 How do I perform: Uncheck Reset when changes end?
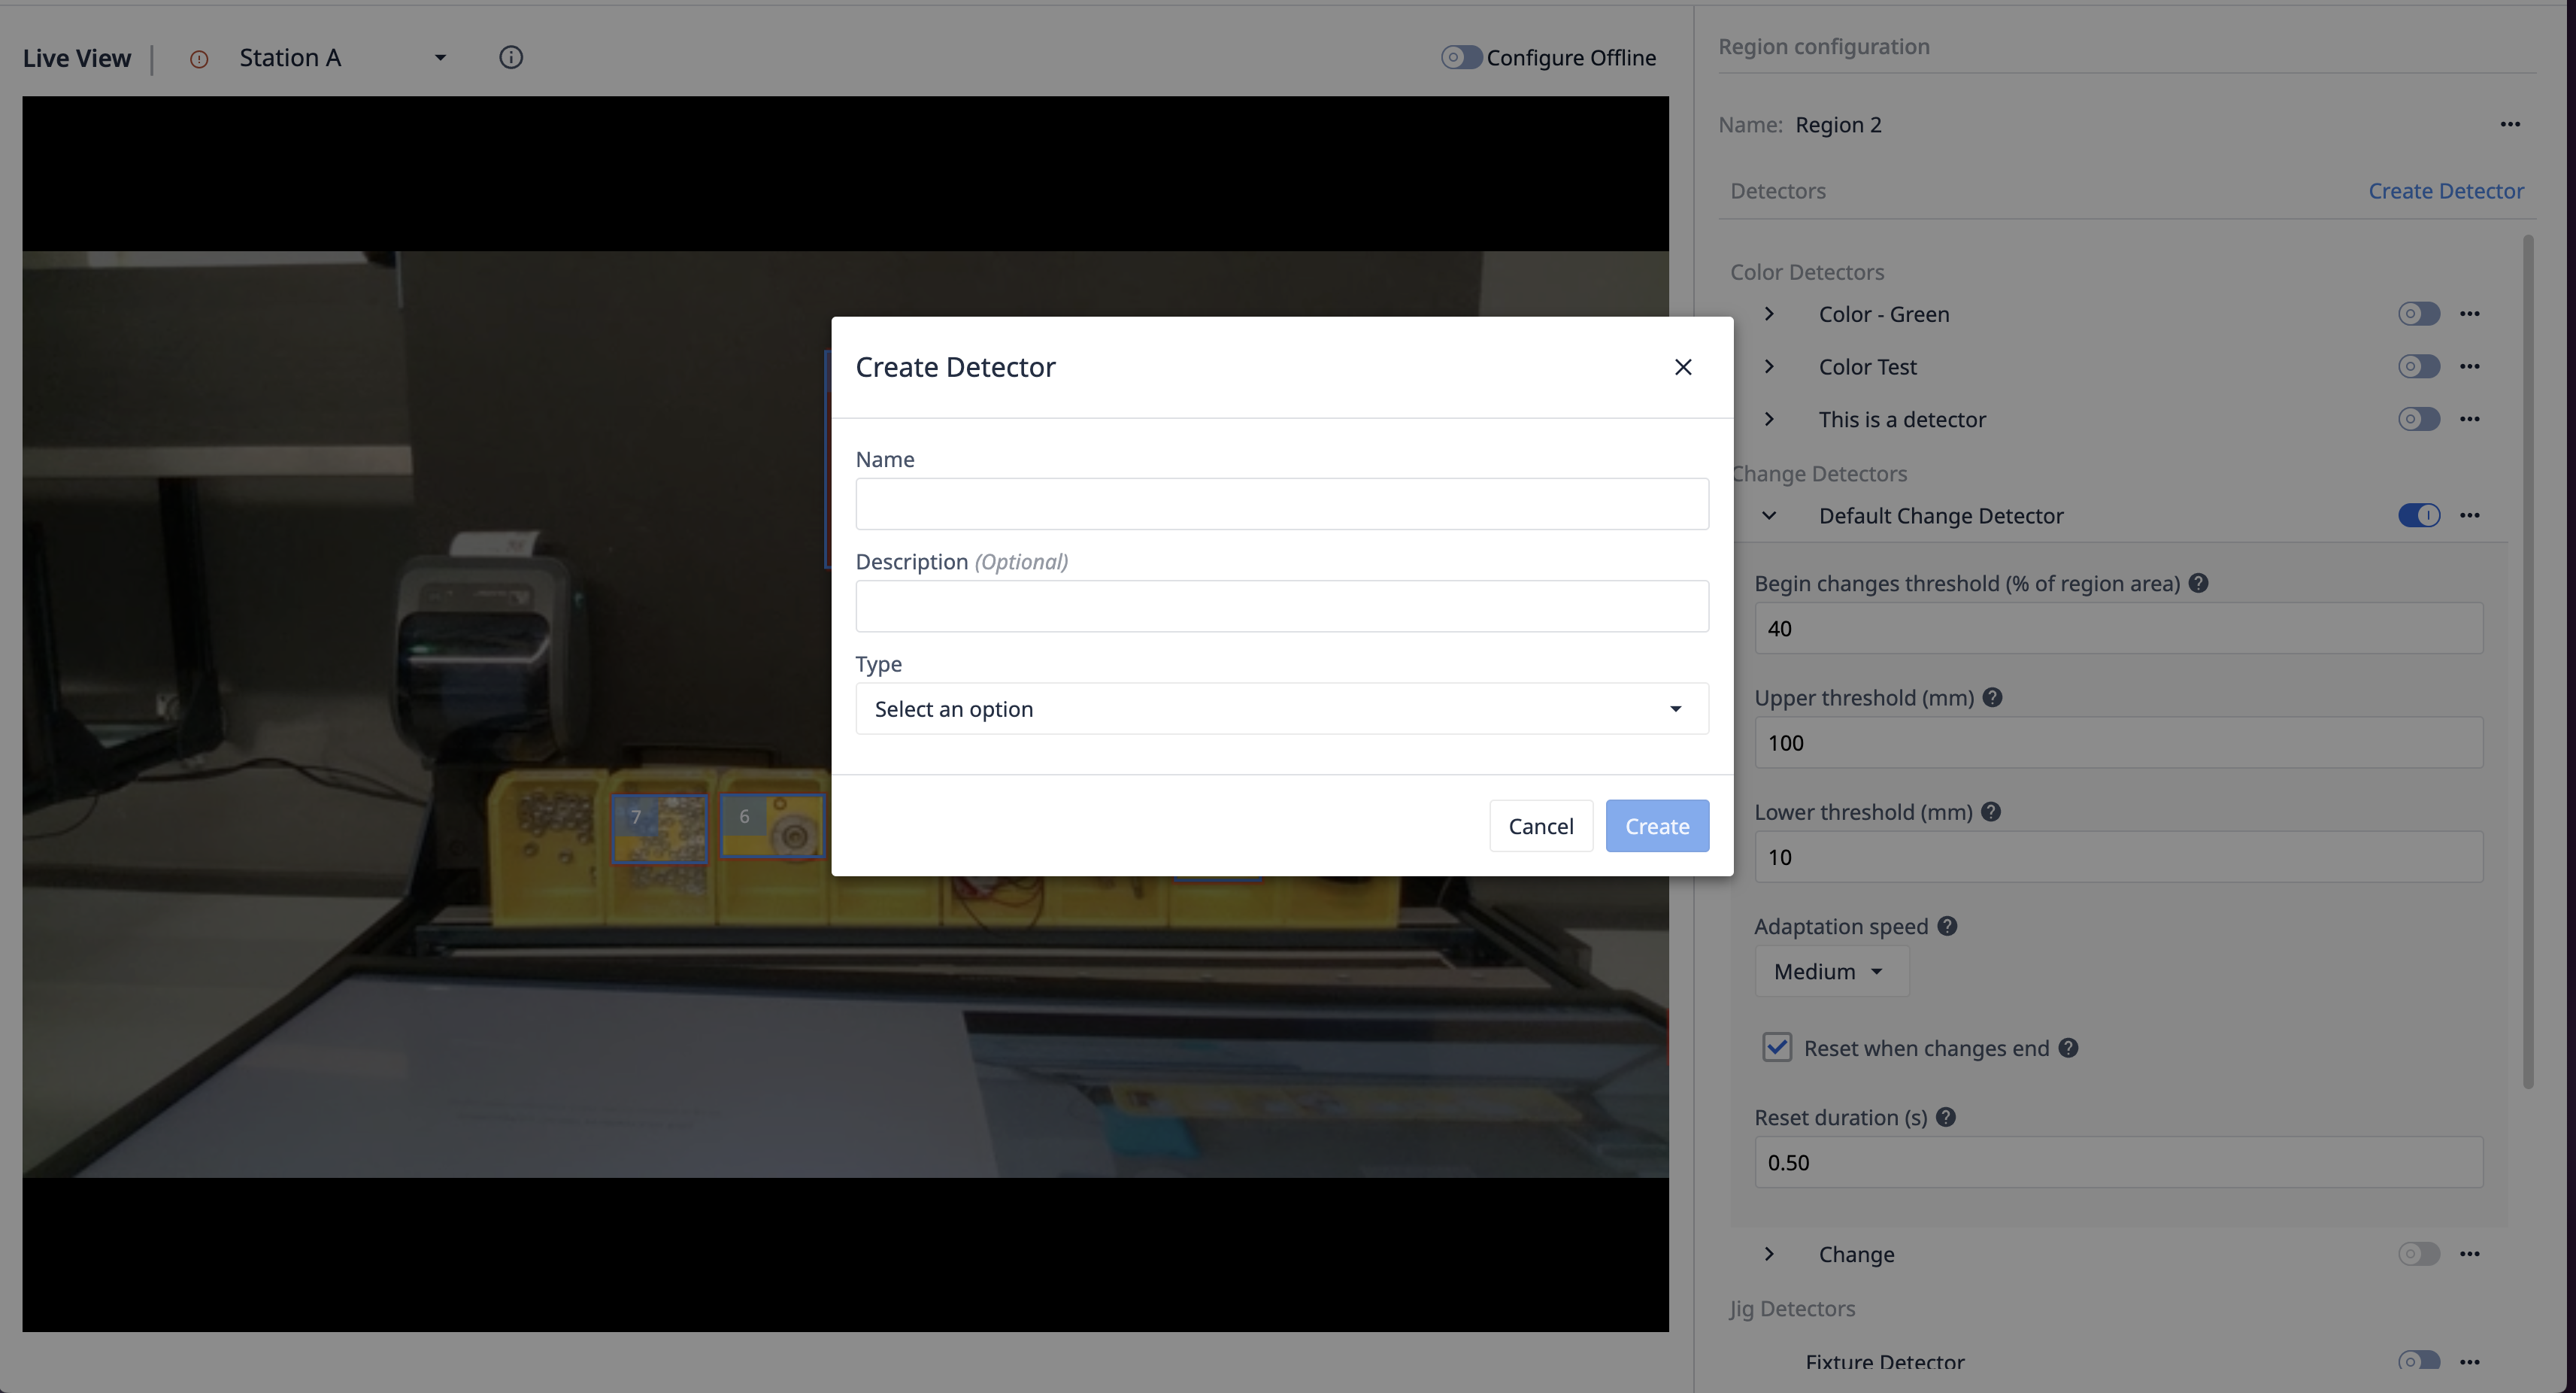point(1777,1048)
